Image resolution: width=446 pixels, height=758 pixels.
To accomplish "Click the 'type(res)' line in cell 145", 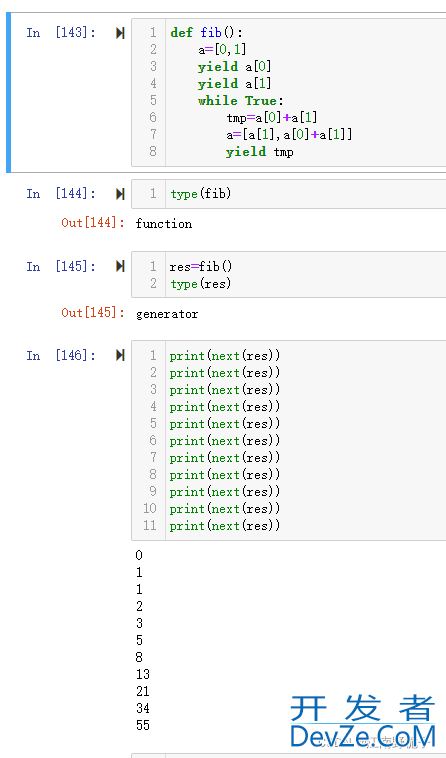I will [x=201, y=284].
